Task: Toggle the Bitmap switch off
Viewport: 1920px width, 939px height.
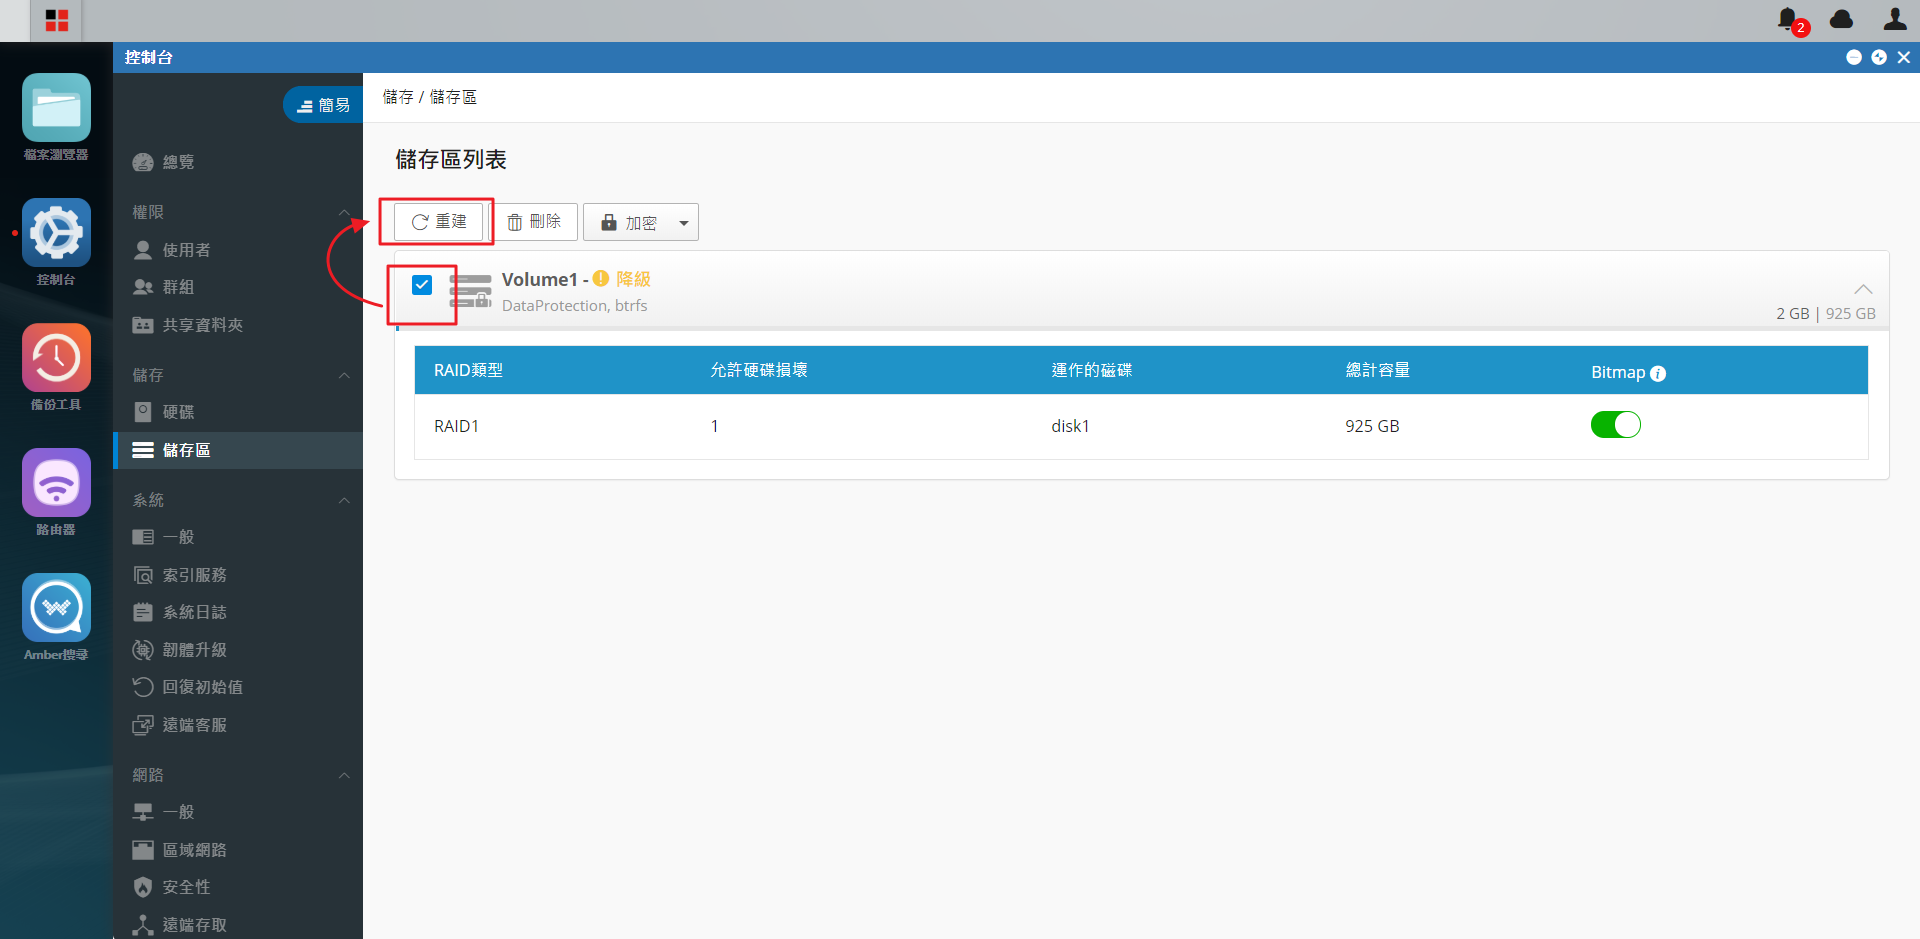Action: (1616, 425)
